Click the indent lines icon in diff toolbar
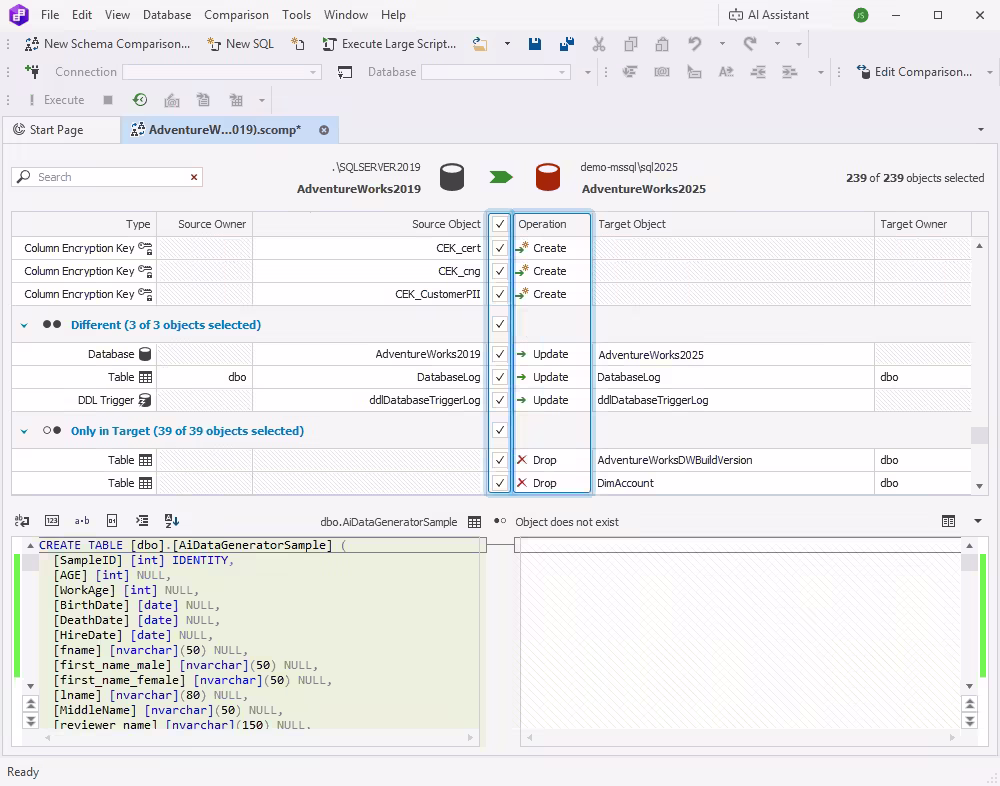Image resolution: width=1000 pixels, height=786 pixels. click(x=142, y=521)
